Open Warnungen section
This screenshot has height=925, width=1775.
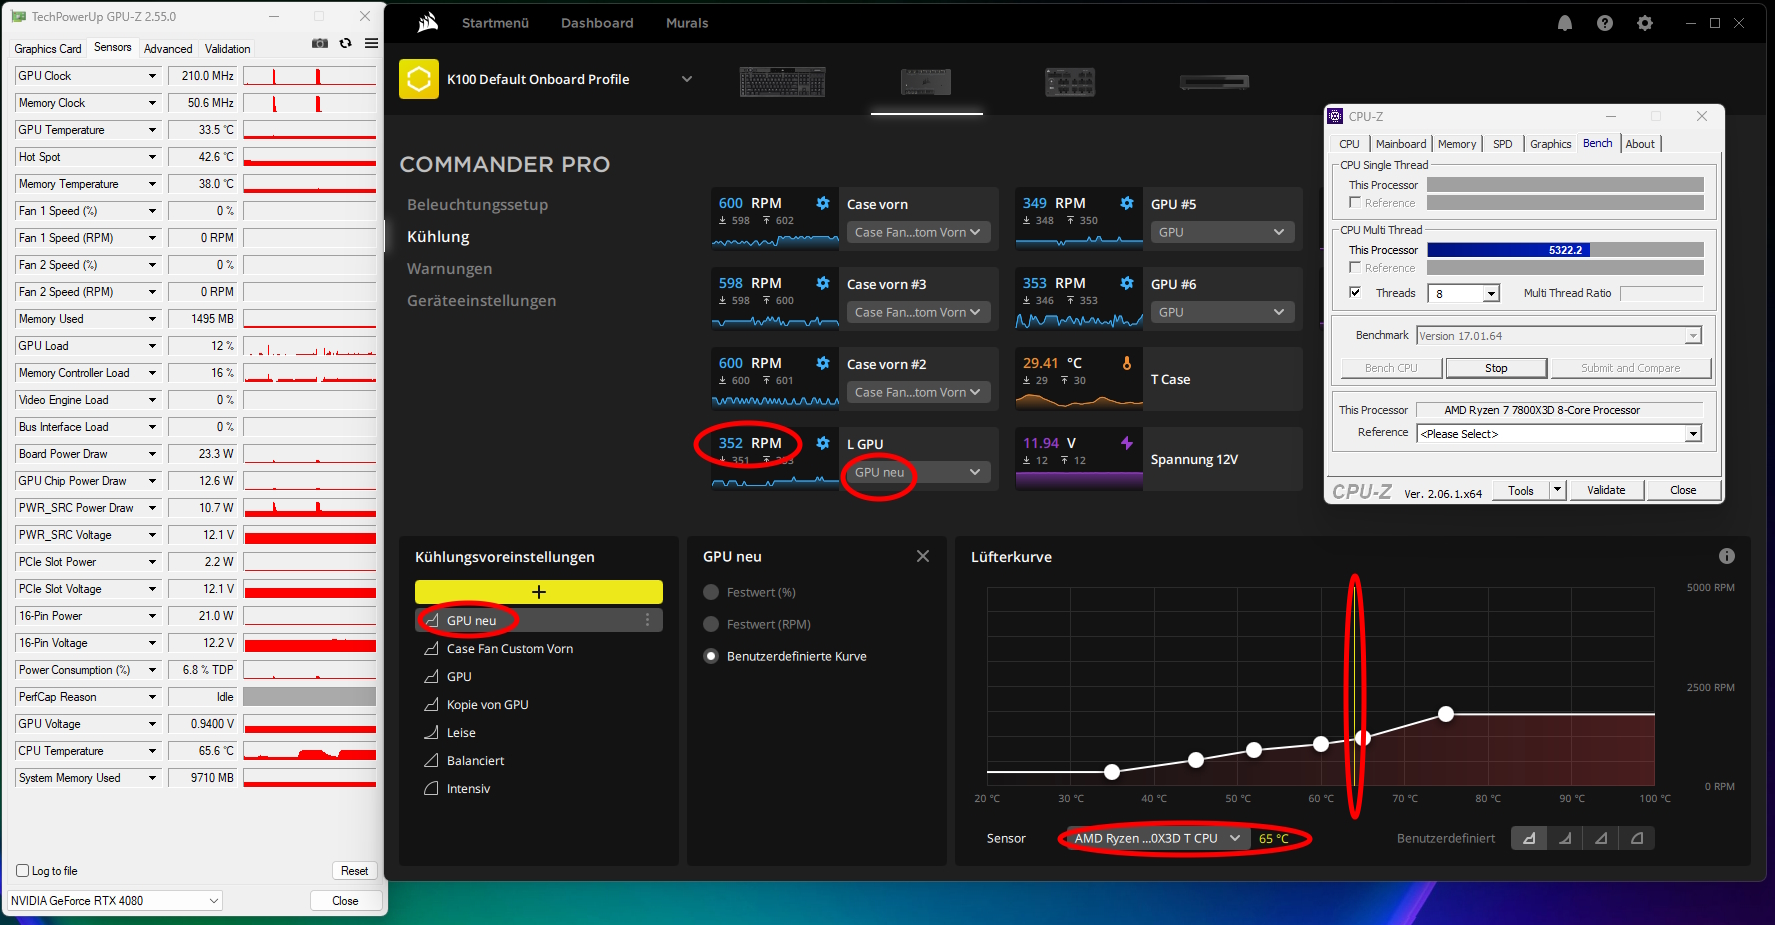point(450,268)
